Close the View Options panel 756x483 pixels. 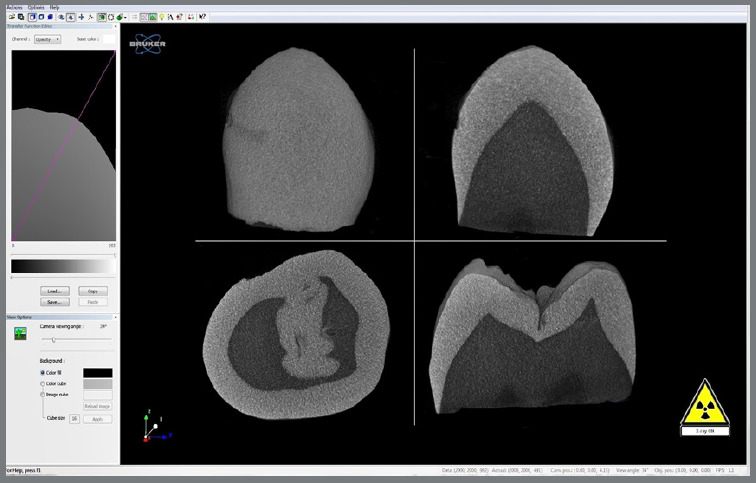(x=115, y=317)
